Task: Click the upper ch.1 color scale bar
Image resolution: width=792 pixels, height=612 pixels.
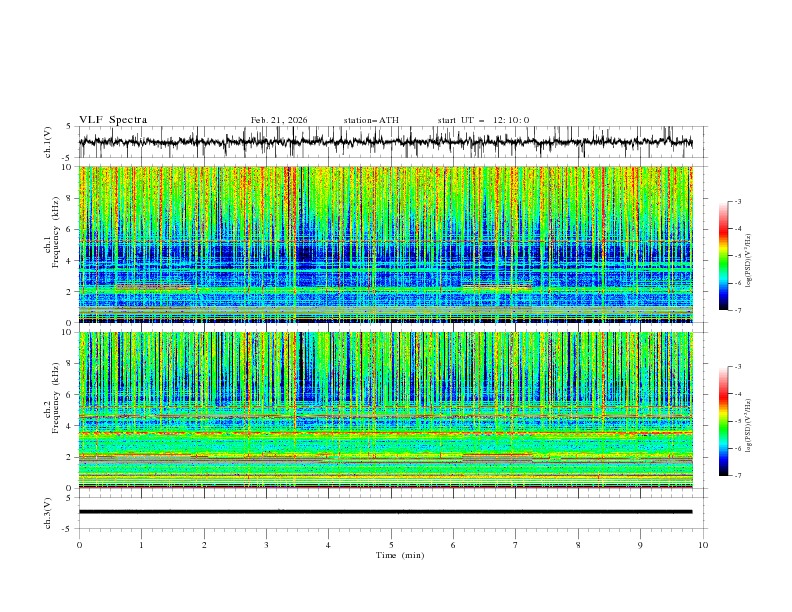Action: (x=724, y=256)
